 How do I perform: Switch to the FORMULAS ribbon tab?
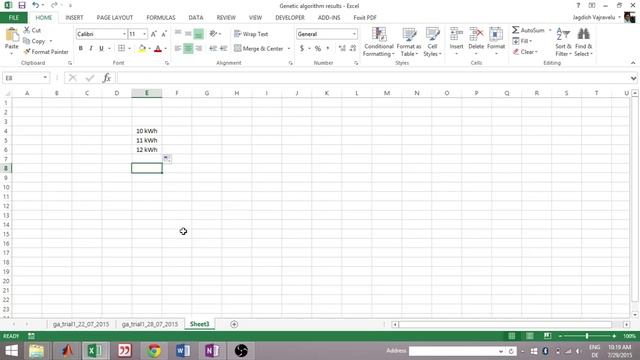[161, 18]
